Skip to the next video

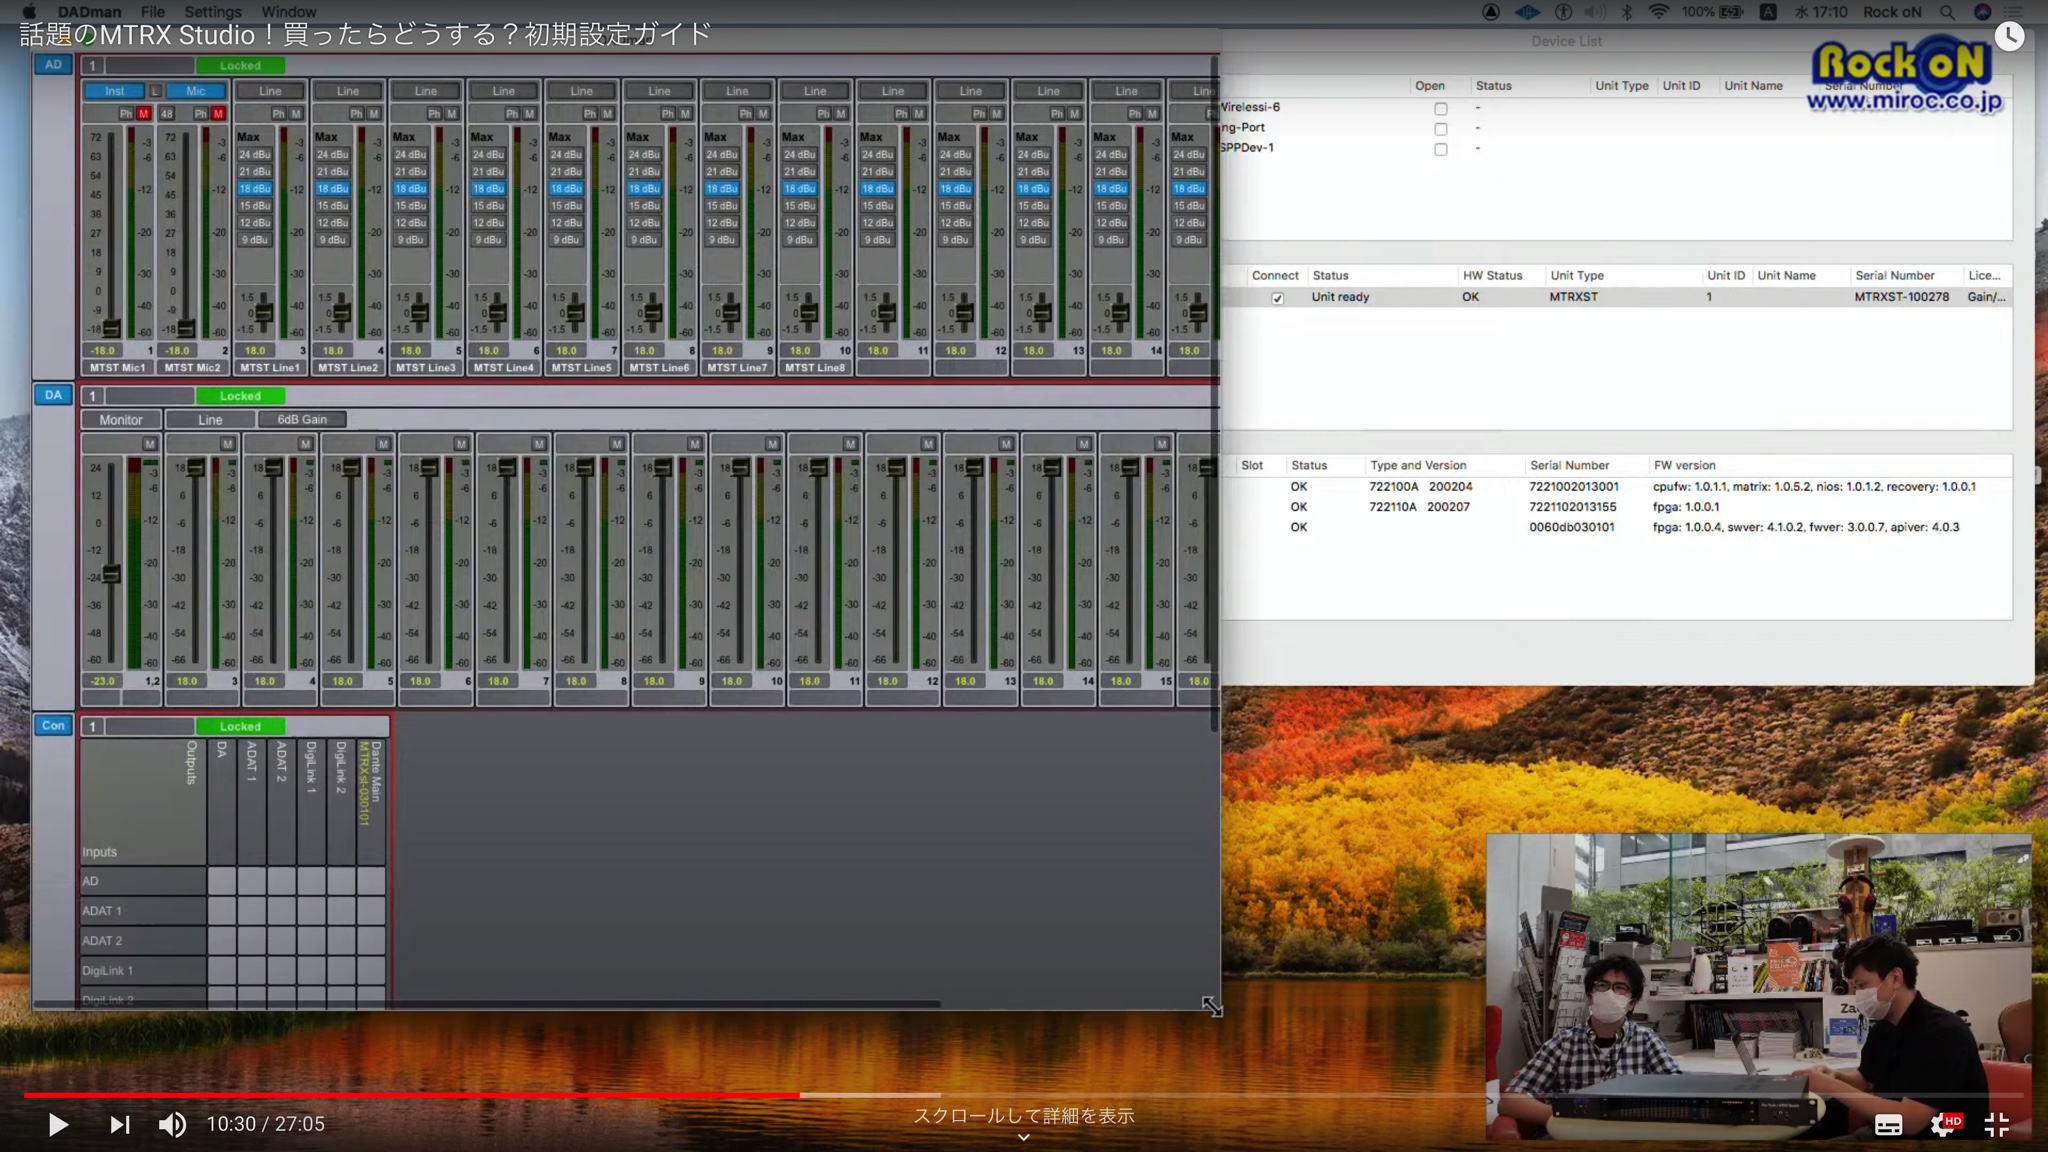click(x=119, y=1125)
